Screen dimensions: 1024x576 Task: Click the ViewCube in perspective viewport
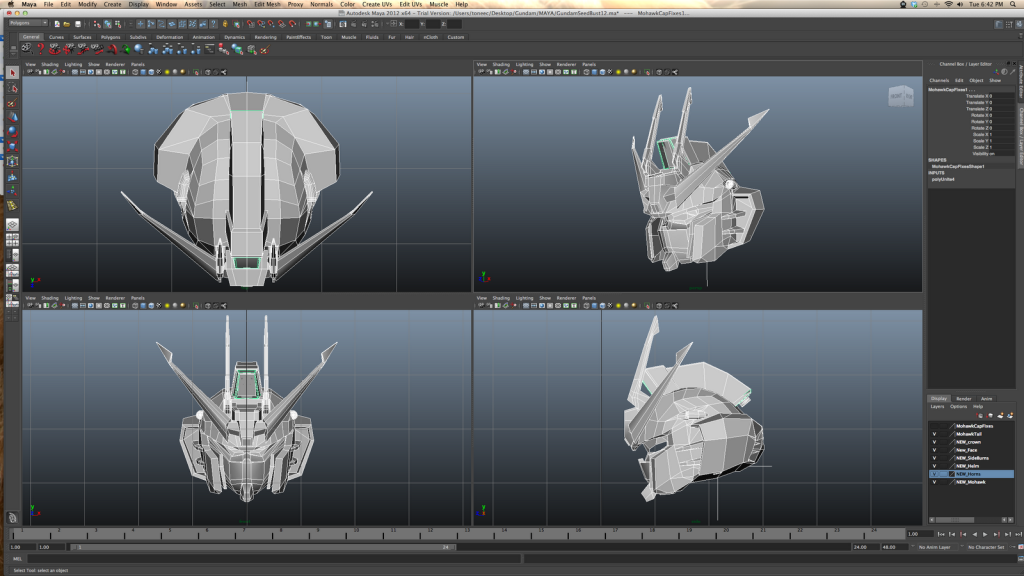[900, 97]
